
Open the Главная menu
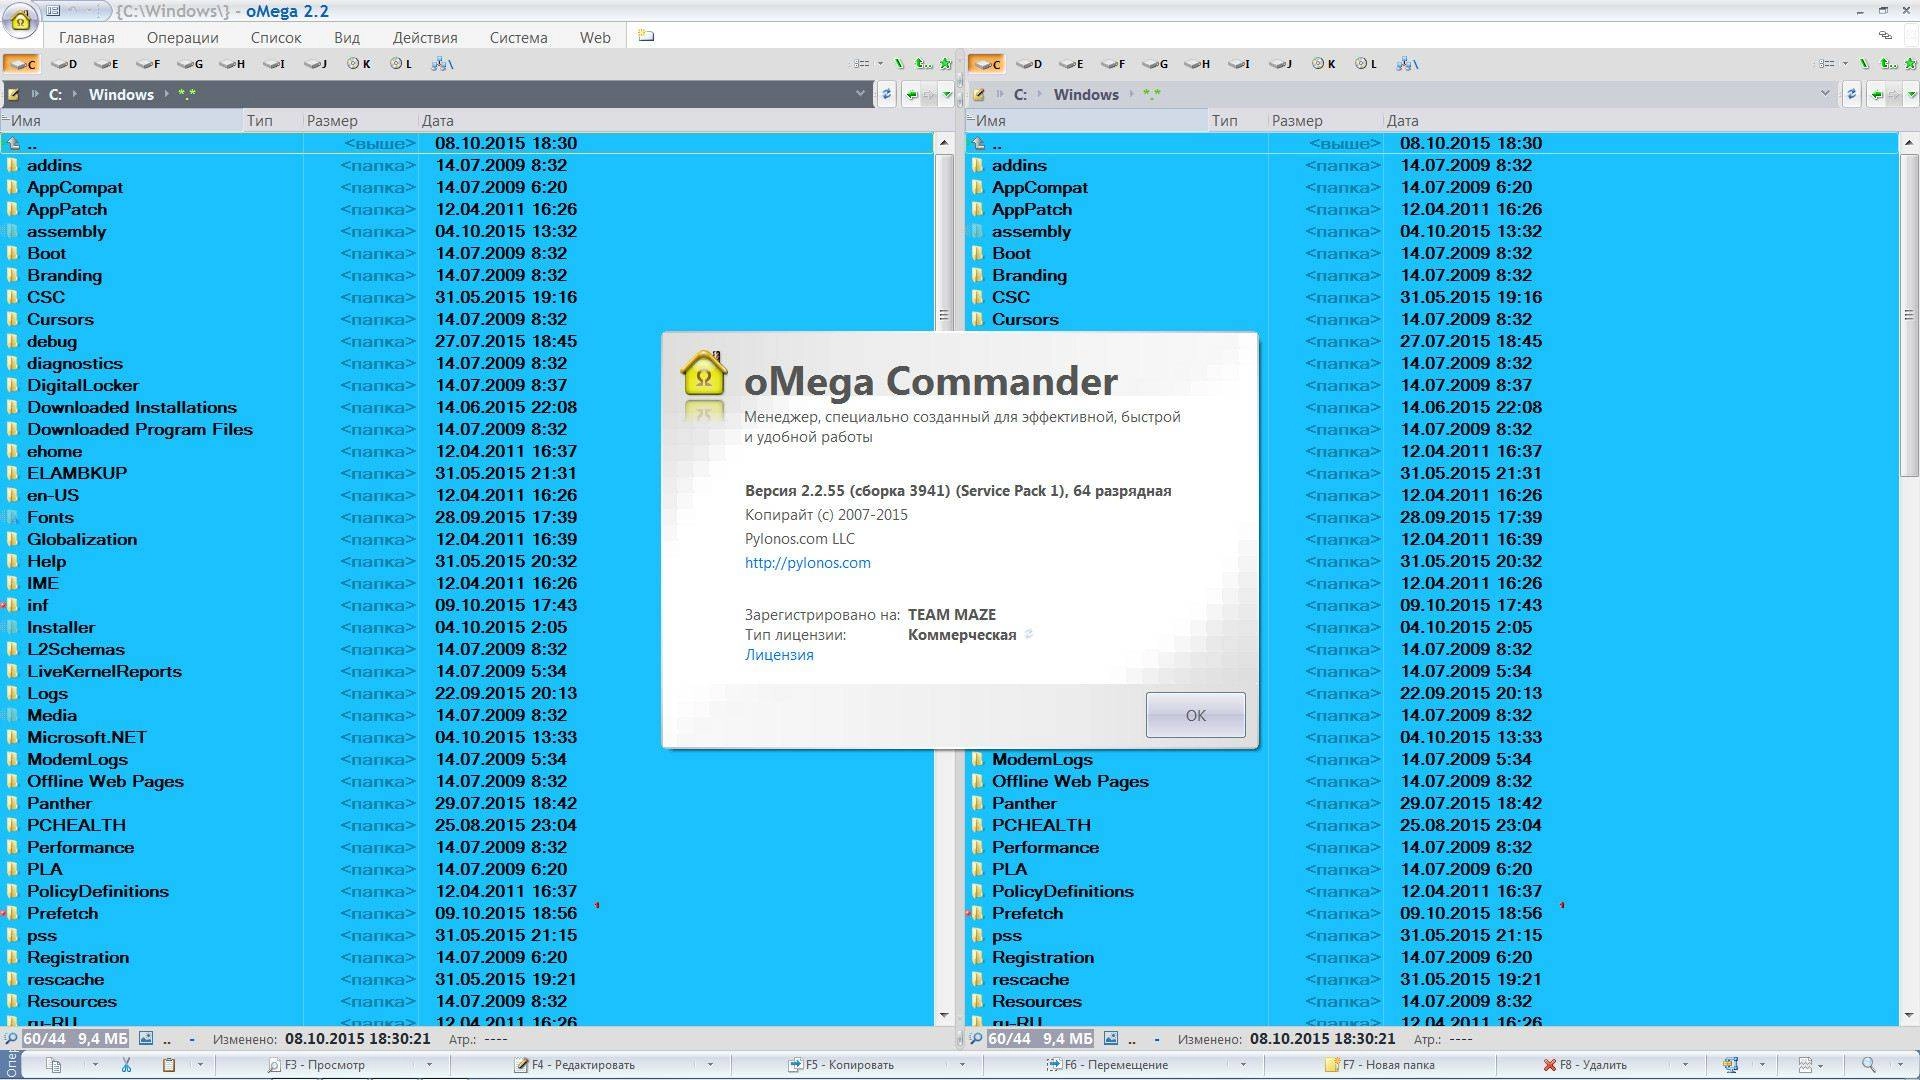[x=86, y=37]
